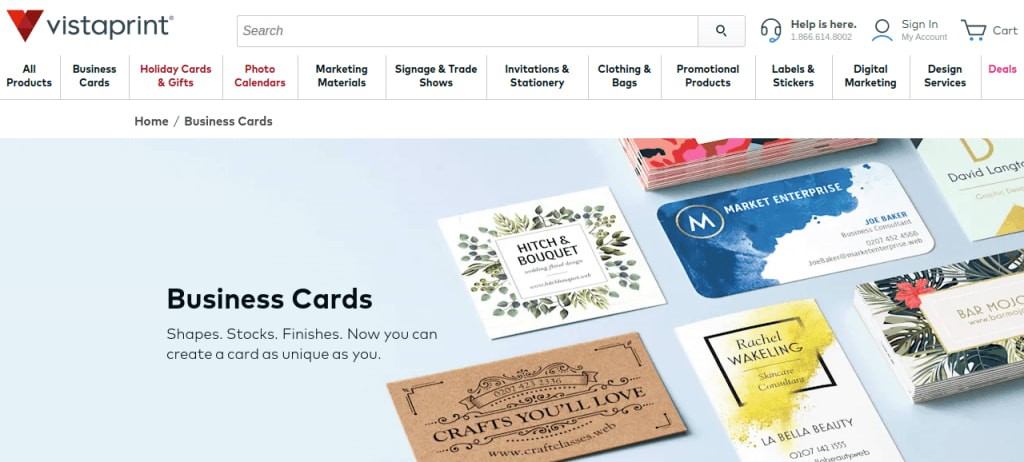Viewport: 1024px width, 462px height.
Task: Open the Promotional Products menu
Action: 708,76
